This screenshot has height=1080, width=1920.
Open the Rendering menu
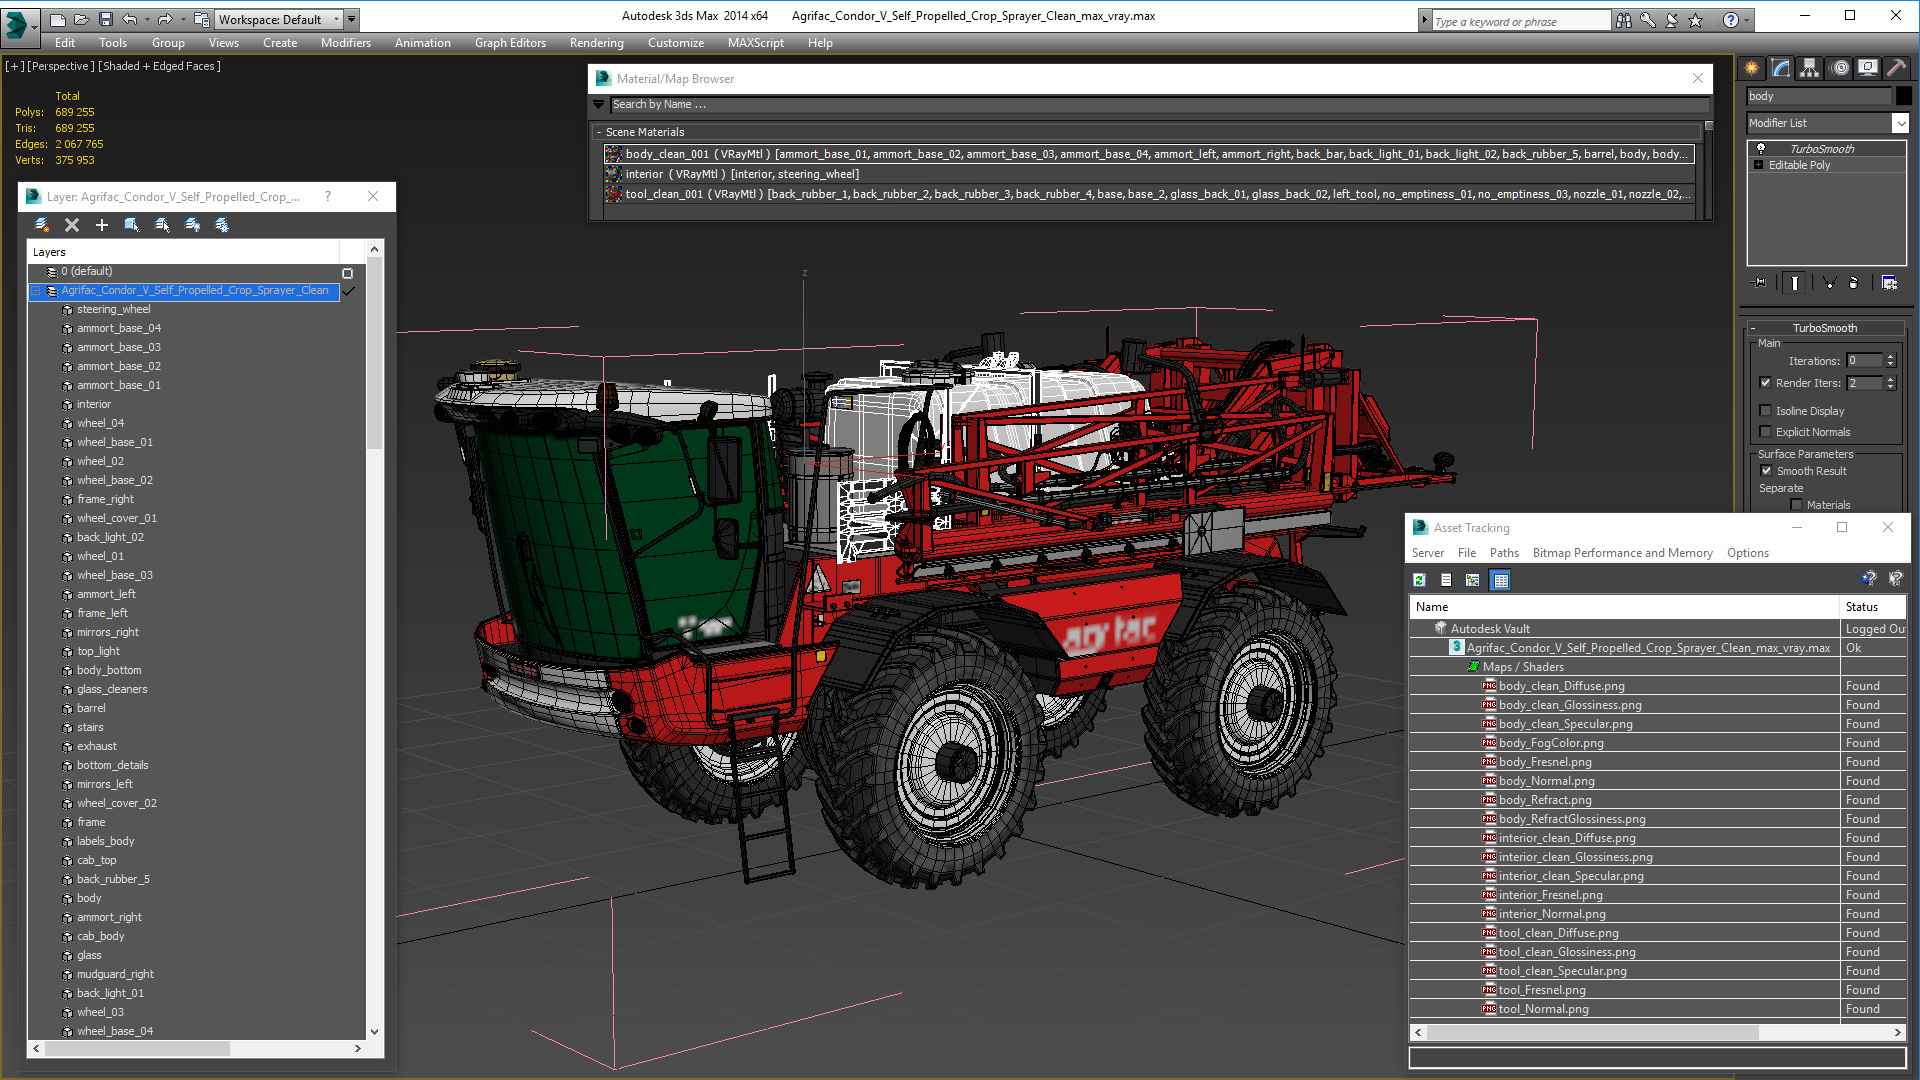coord(596,43)
